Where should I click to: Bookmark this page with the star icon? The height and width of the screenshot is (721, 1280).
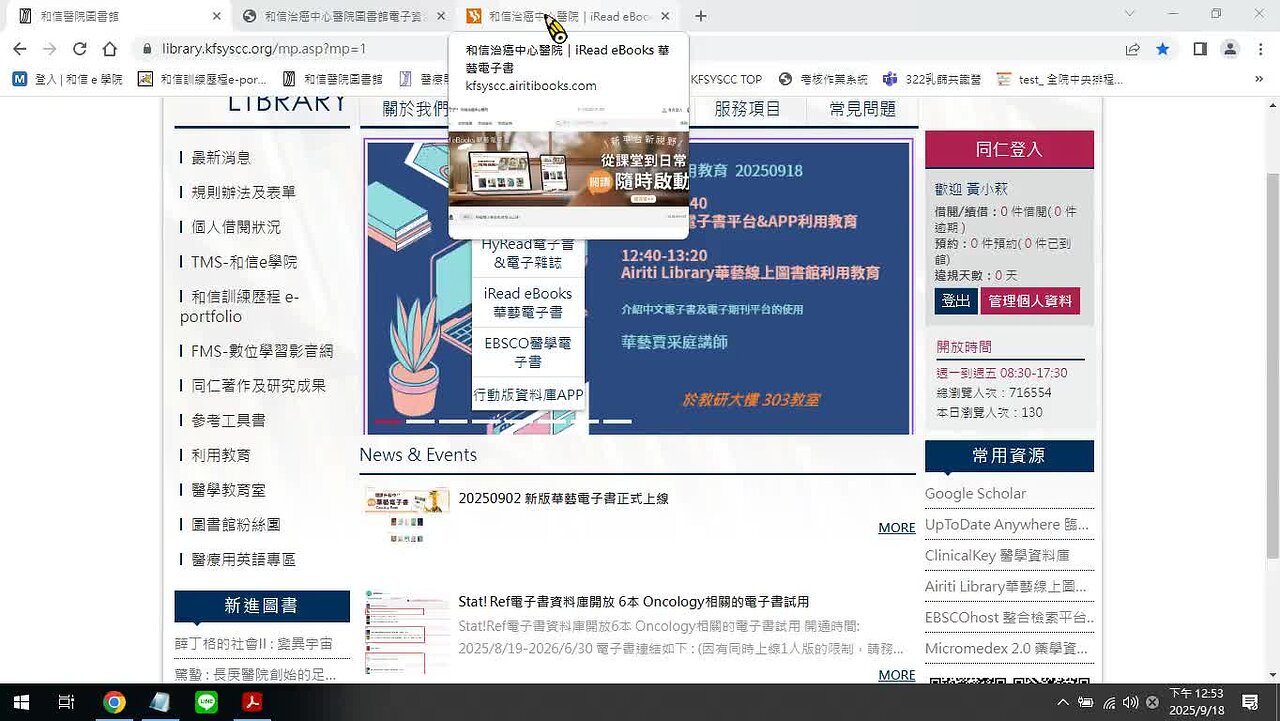(x=1162, y=48)
